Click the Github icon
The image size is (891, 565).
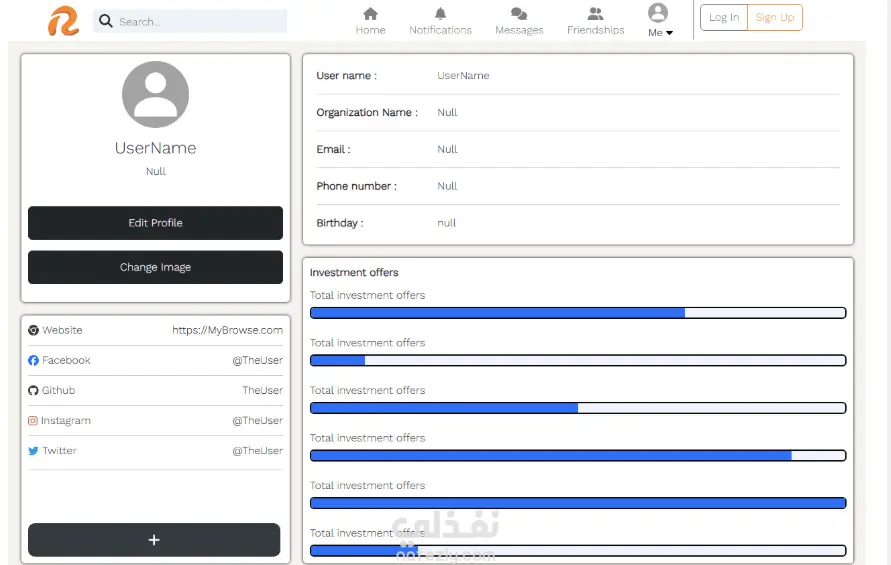34,390
